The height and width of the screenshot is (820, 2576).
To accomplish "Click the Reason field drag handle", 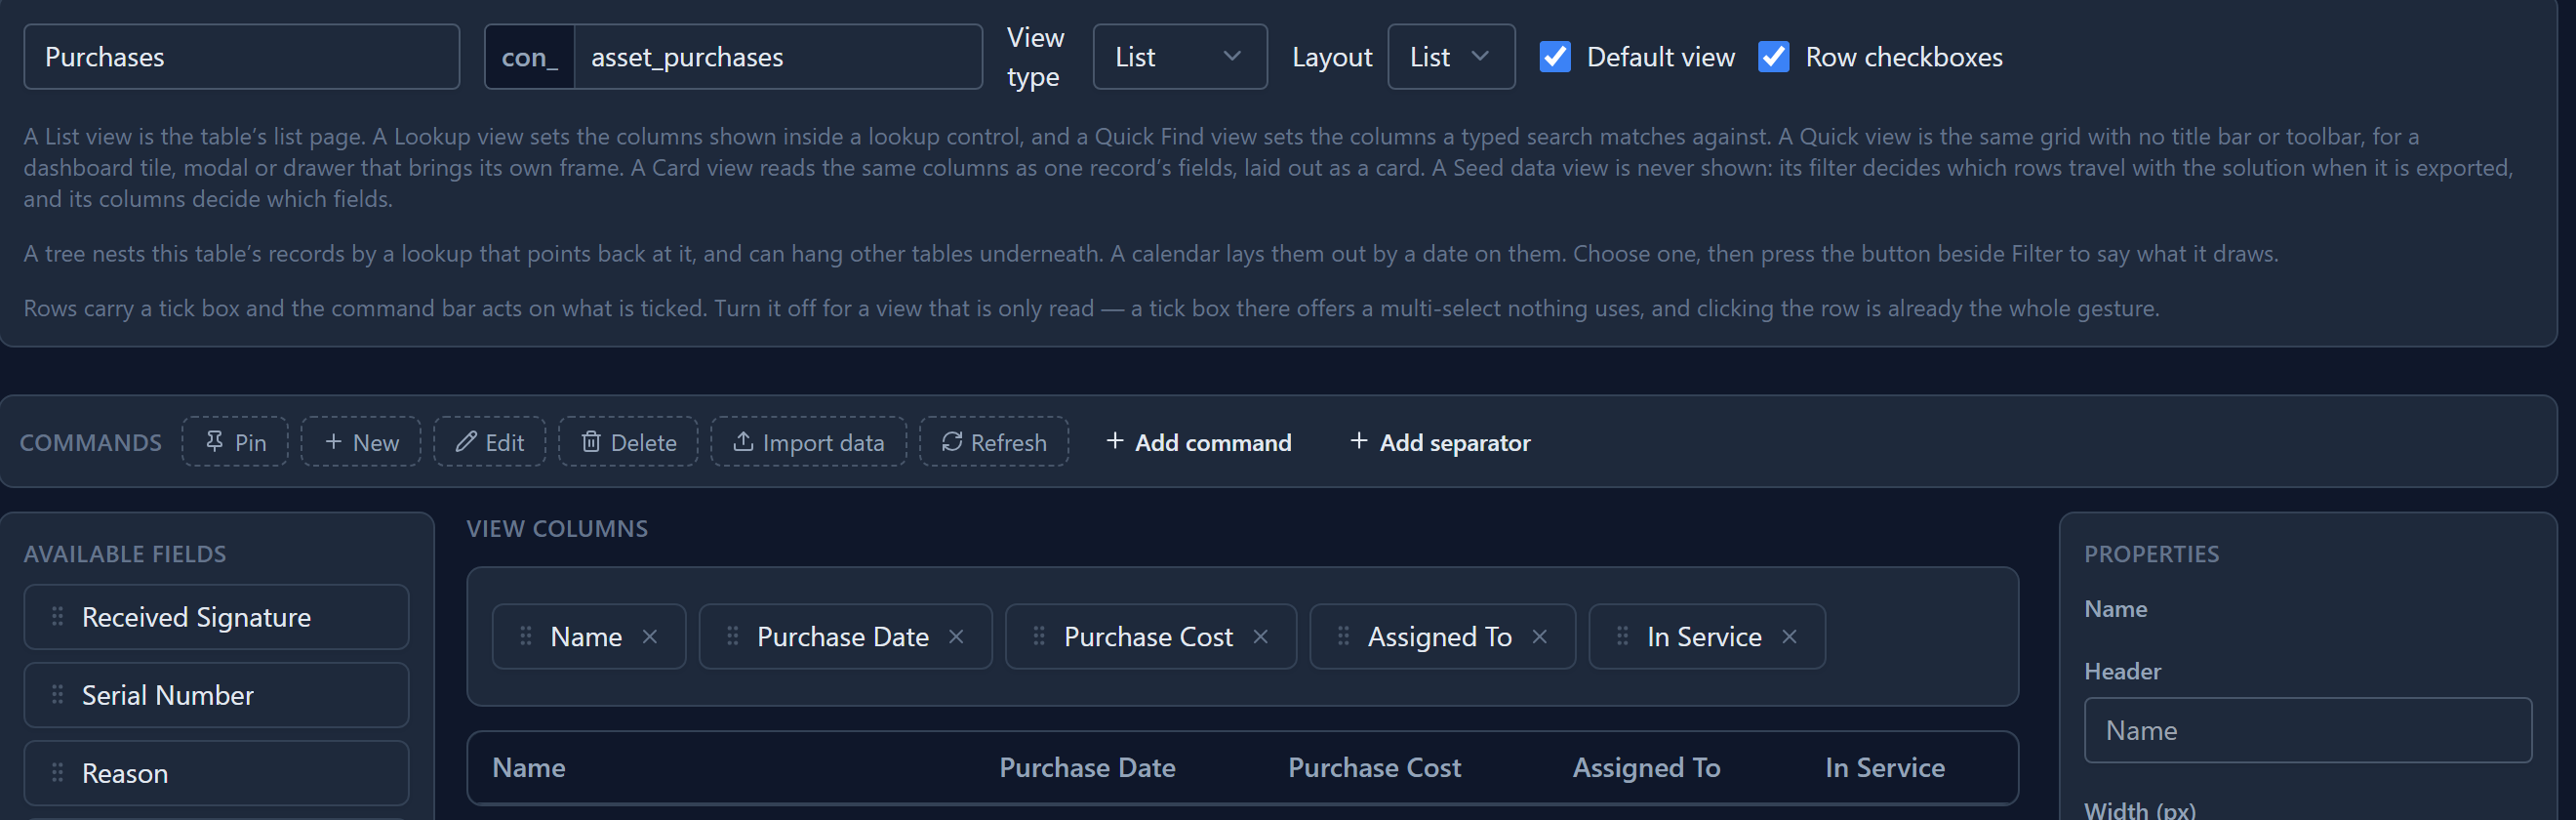I will (58, 773).
